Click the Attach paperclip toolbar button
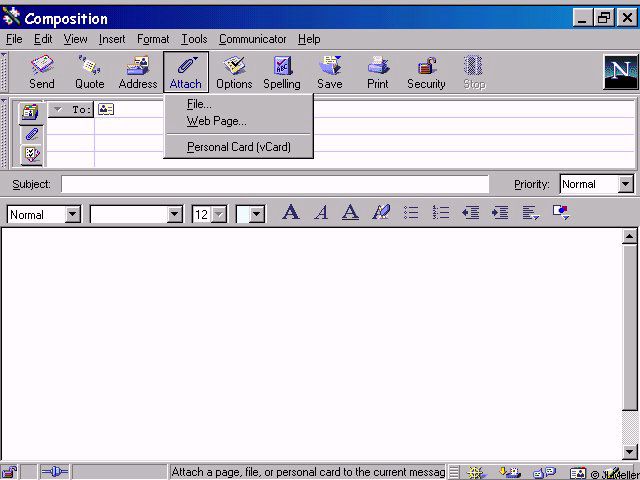 tap(186, 72)
